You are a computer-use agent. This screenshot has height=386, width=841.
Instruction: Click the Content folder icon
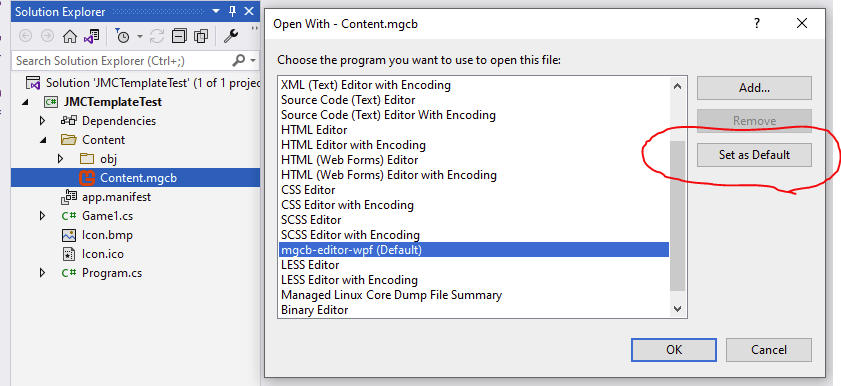coord(69,140)
